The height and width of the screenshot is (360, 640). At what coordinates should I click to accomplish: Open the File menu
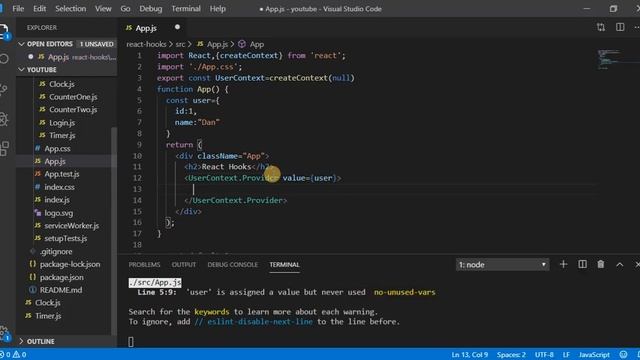[x=18, y=9]
